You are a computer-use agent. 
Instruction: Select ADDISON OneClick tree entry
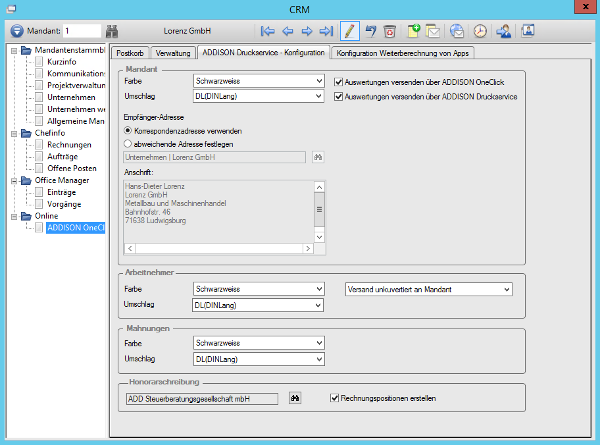75,228
